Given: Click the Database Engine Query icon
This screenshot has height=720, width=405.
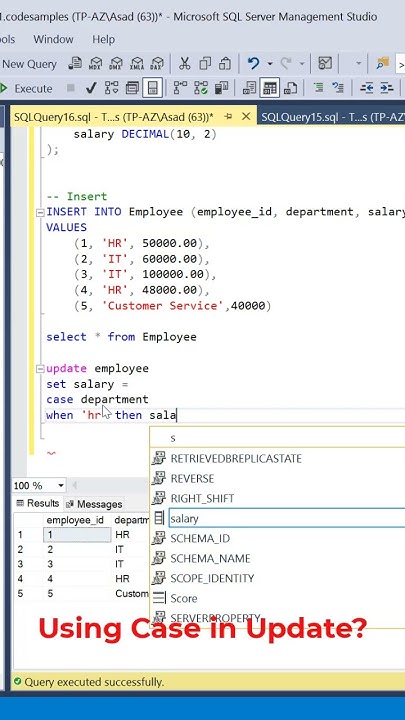Looking at the screenshot, I should click(x=75, y=63).
